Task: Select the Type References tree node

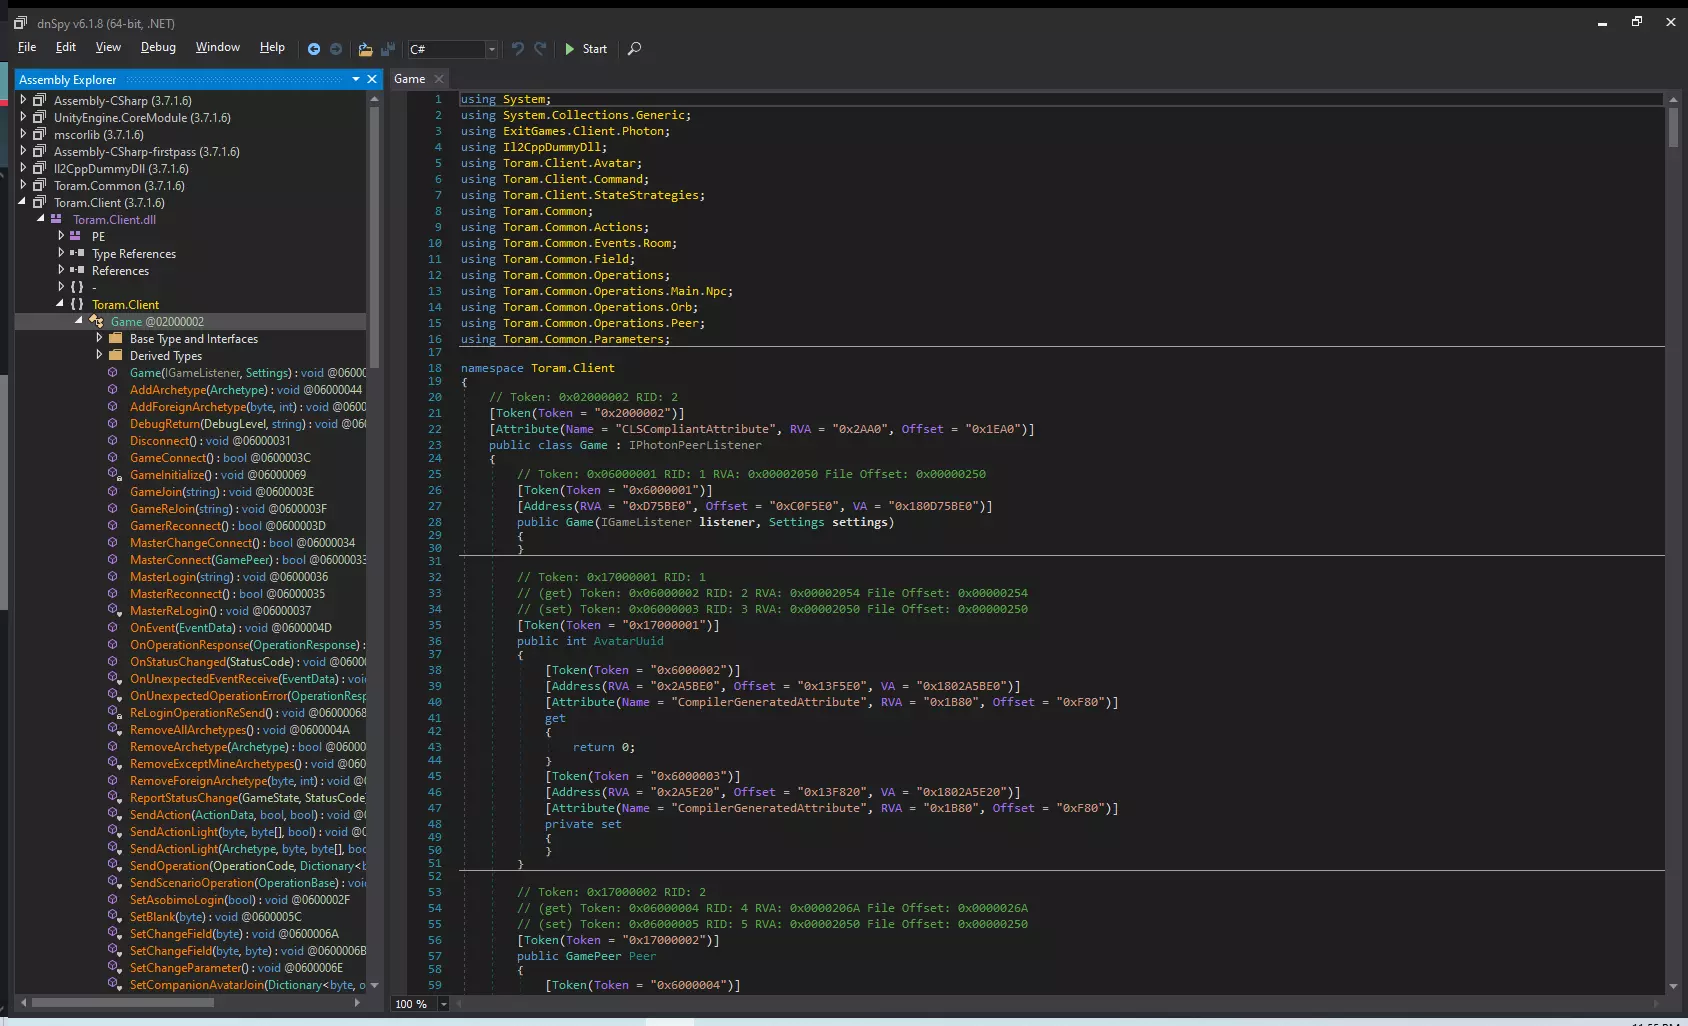Action: [134, 254]
